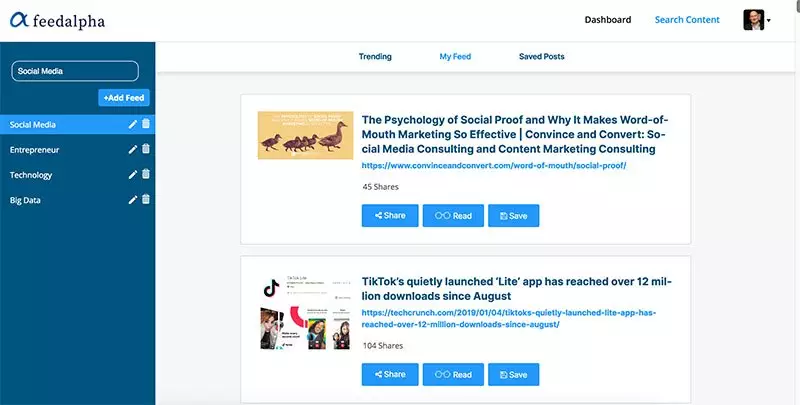Click the ducks thumbnail image
800x405 pixels.
tap(305, 135)
